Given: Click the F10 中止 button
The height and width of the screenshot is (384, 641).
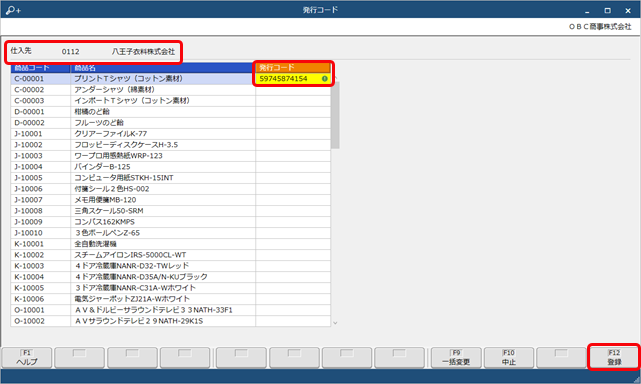Looking at the screenshot, I should 509,357.
